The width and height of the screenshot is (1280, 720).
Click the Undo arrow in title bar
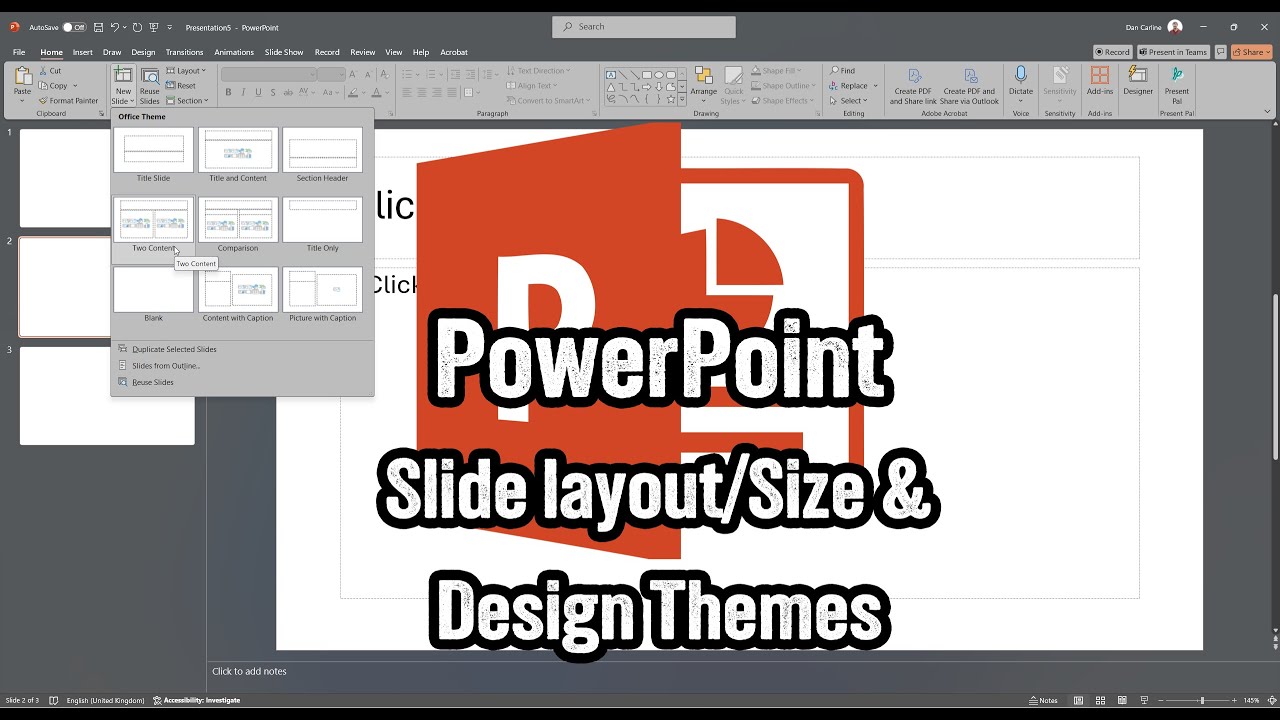115,27
